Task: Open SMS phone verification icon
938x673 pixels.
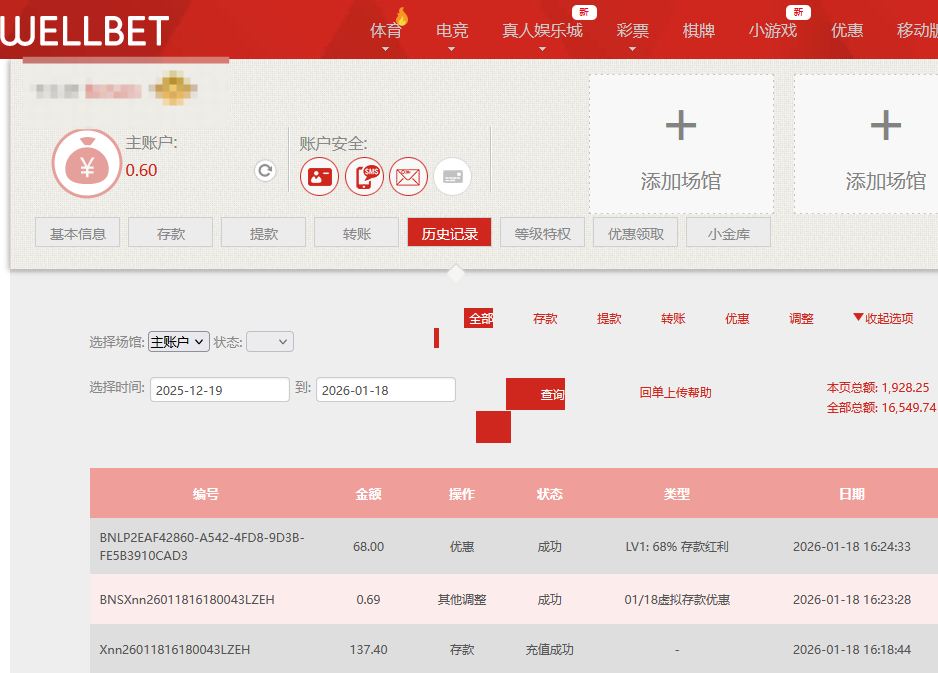Action: tap(364, 177)
